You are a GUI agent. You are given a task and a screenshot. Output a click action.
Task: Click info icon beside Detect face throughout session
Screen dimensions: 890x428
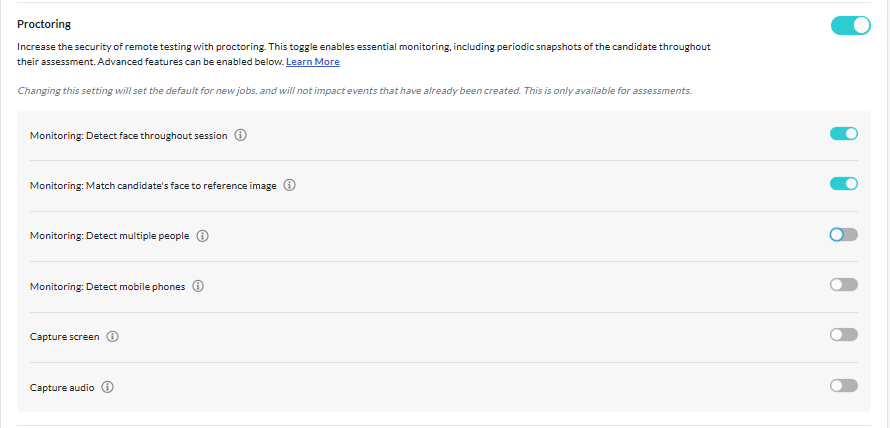pyautogui.click(x=240, y=135)
